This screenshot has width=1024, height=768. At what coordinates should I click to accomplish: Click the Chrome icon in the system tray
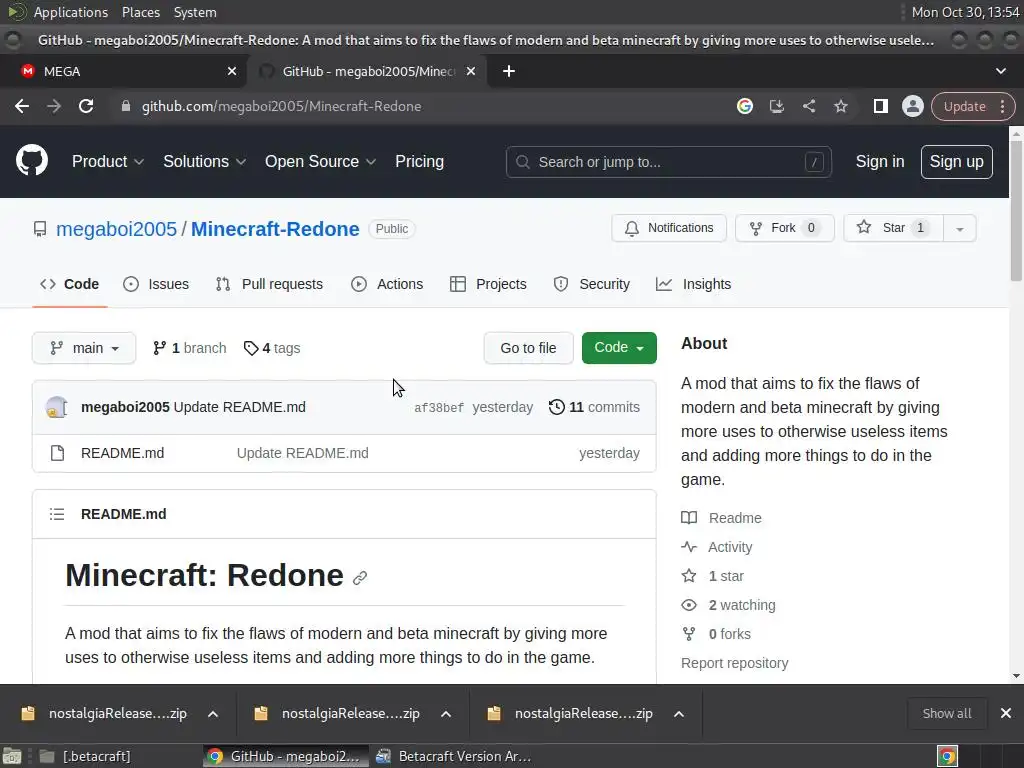947,756
